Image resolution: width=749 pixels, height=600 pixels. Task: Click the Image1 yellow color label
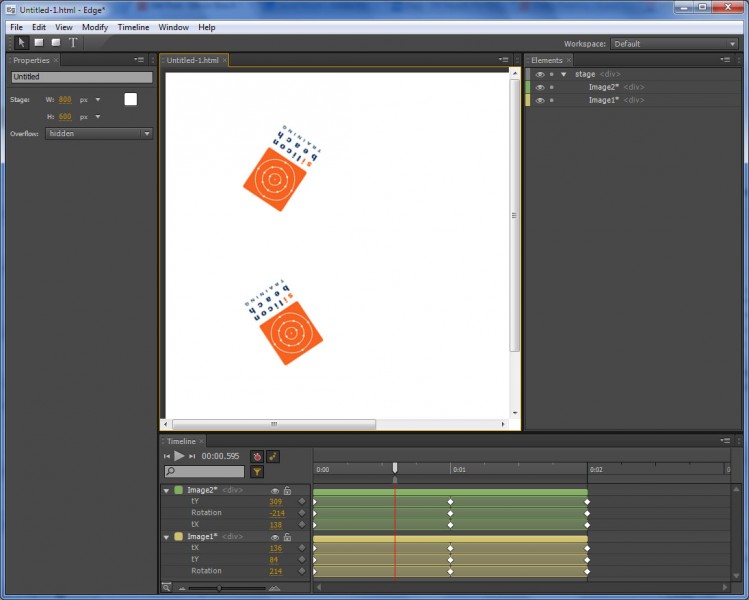[x=179, y=536]
